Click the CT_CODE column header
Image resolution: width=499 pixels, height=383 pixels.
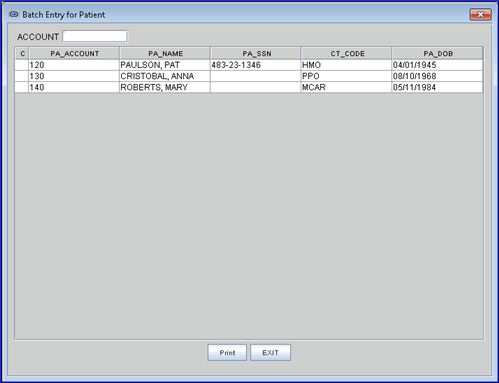[347, 53]
